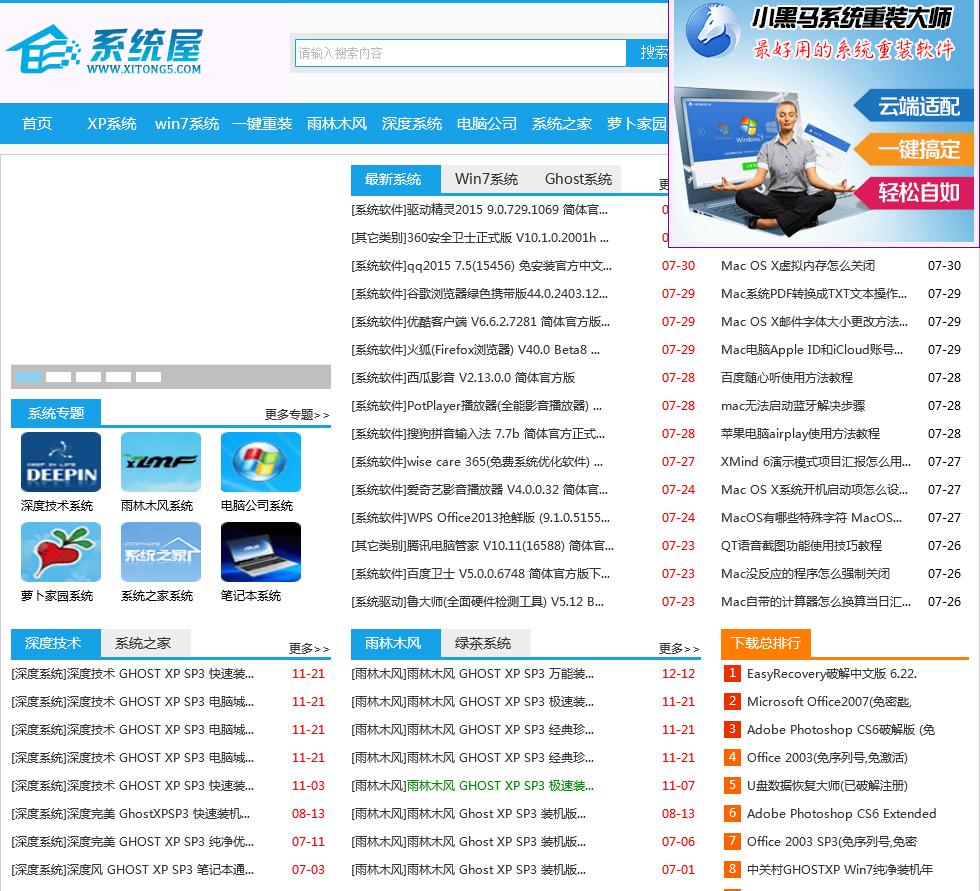Viewport: 980px width, 891px height.
Task: Select the first blue carousel indicator
Action: [x=28, y=377]
